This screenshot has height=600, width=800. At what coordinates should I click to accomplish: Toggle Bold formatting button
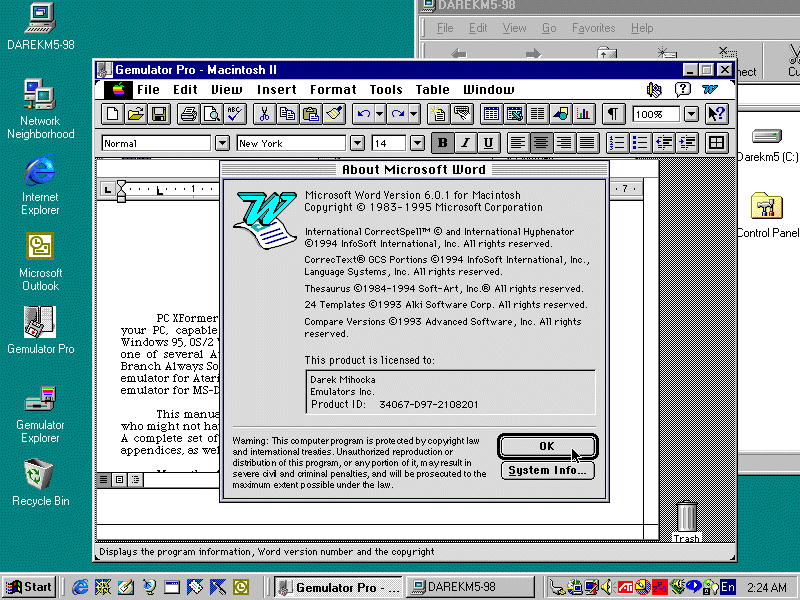pos(442,143)
